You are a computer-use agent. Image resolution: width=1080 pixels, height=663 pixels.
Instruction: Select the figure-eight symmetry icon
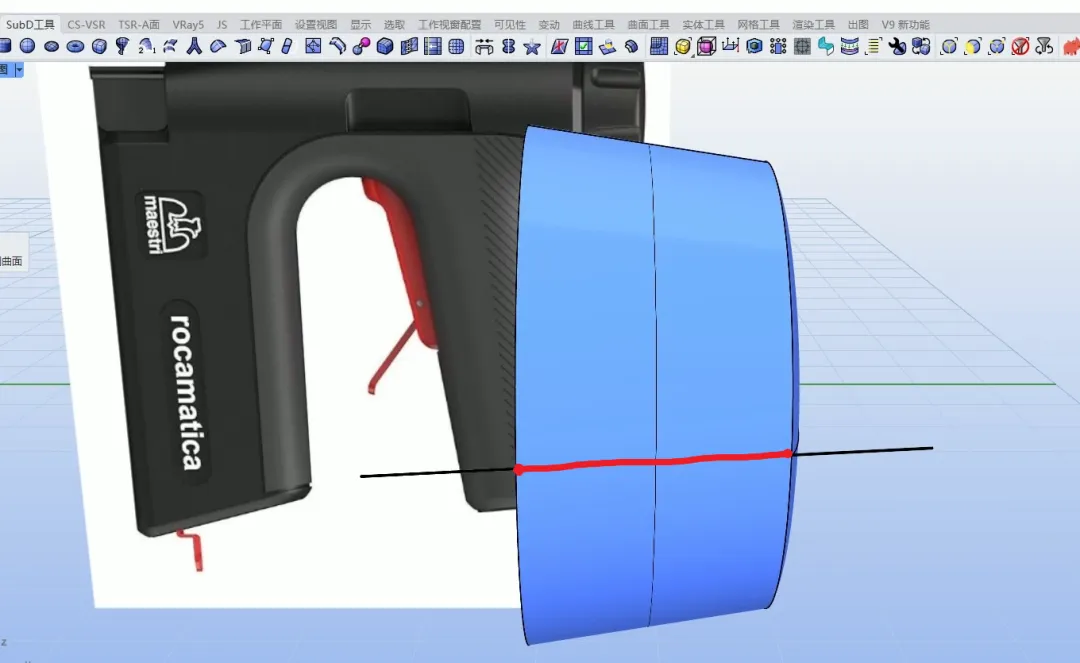point(508,46)
